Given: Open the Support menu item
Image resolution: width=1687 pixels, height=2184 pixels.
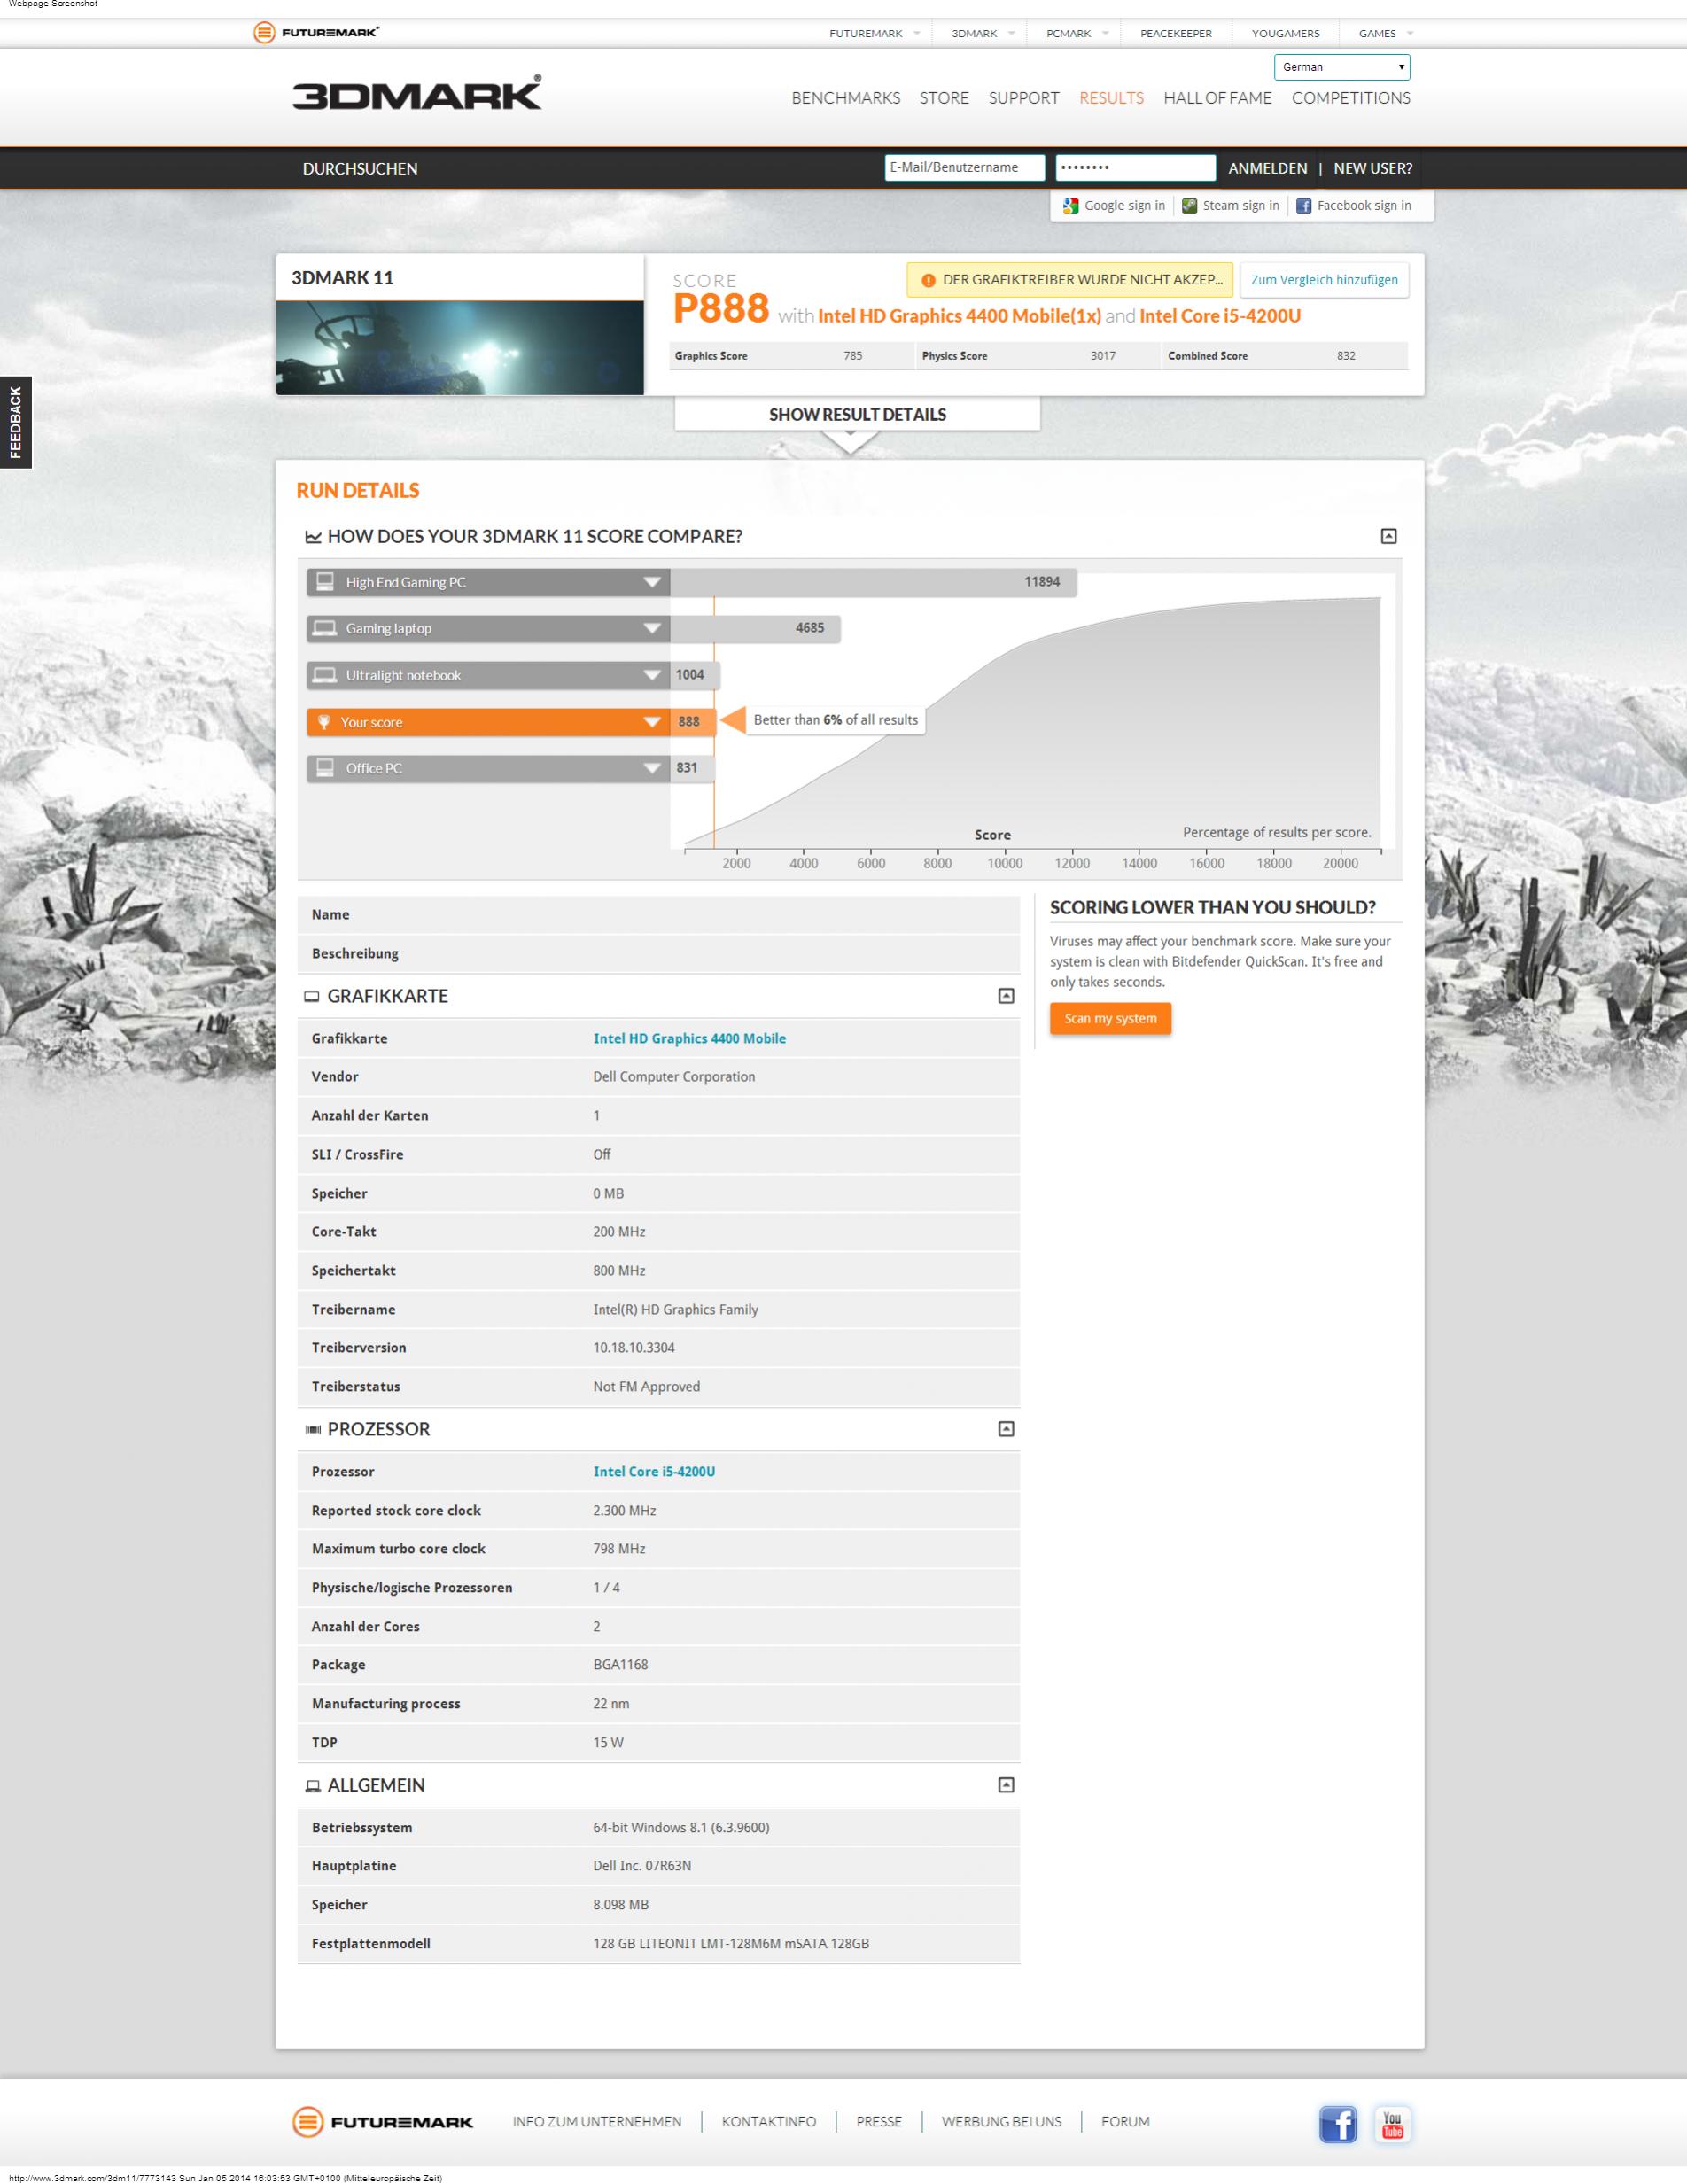Looking at the screenshot, I should point(1023,98).
